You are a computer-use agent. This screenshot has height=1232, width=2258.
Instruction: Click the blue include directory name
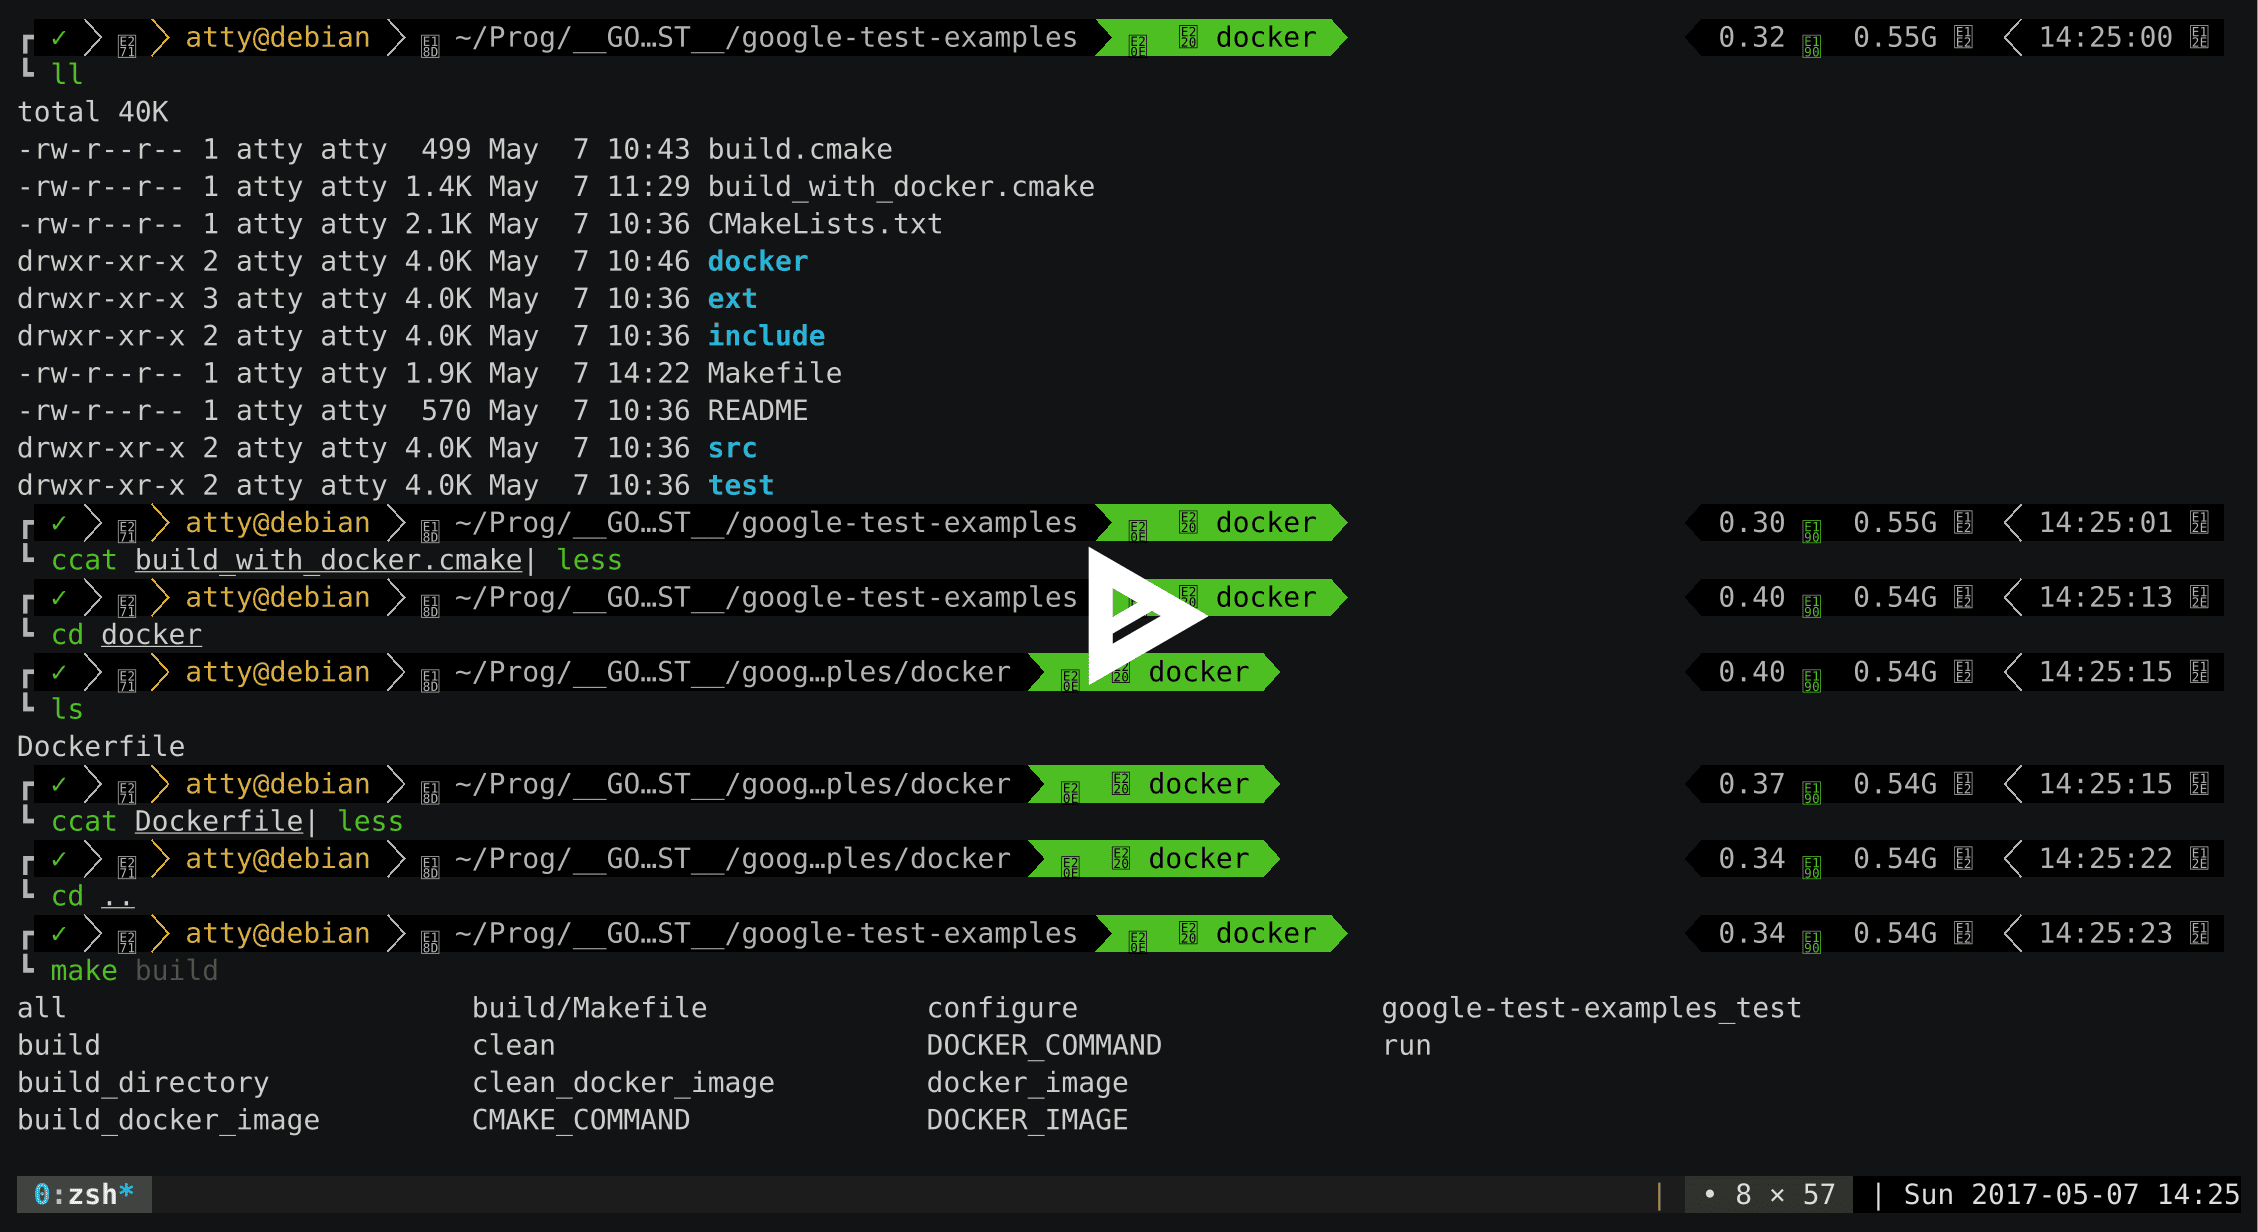pyautogui.click(x=767, y=336)
